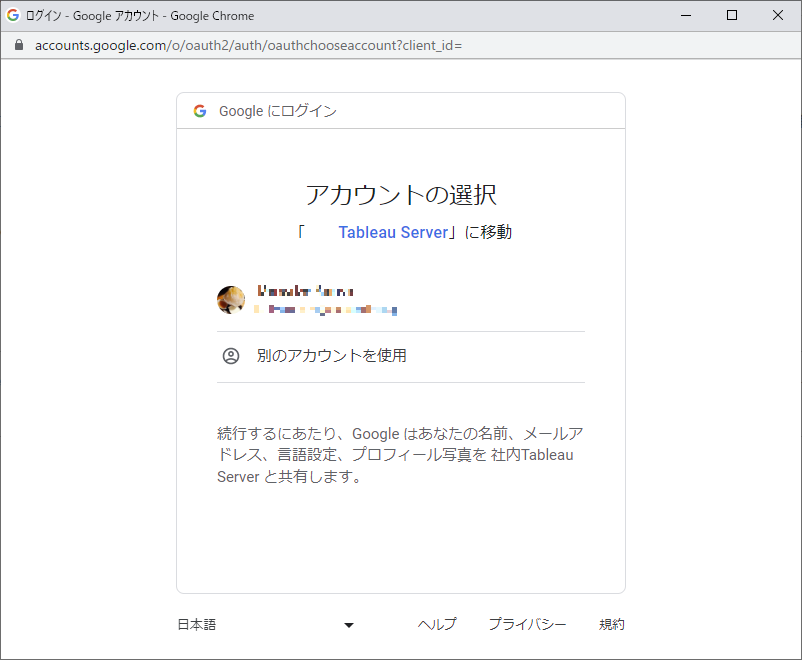This screenshot has width=802, height=660.
Task: Minimize the Chrome window
Action: [686, 15]
